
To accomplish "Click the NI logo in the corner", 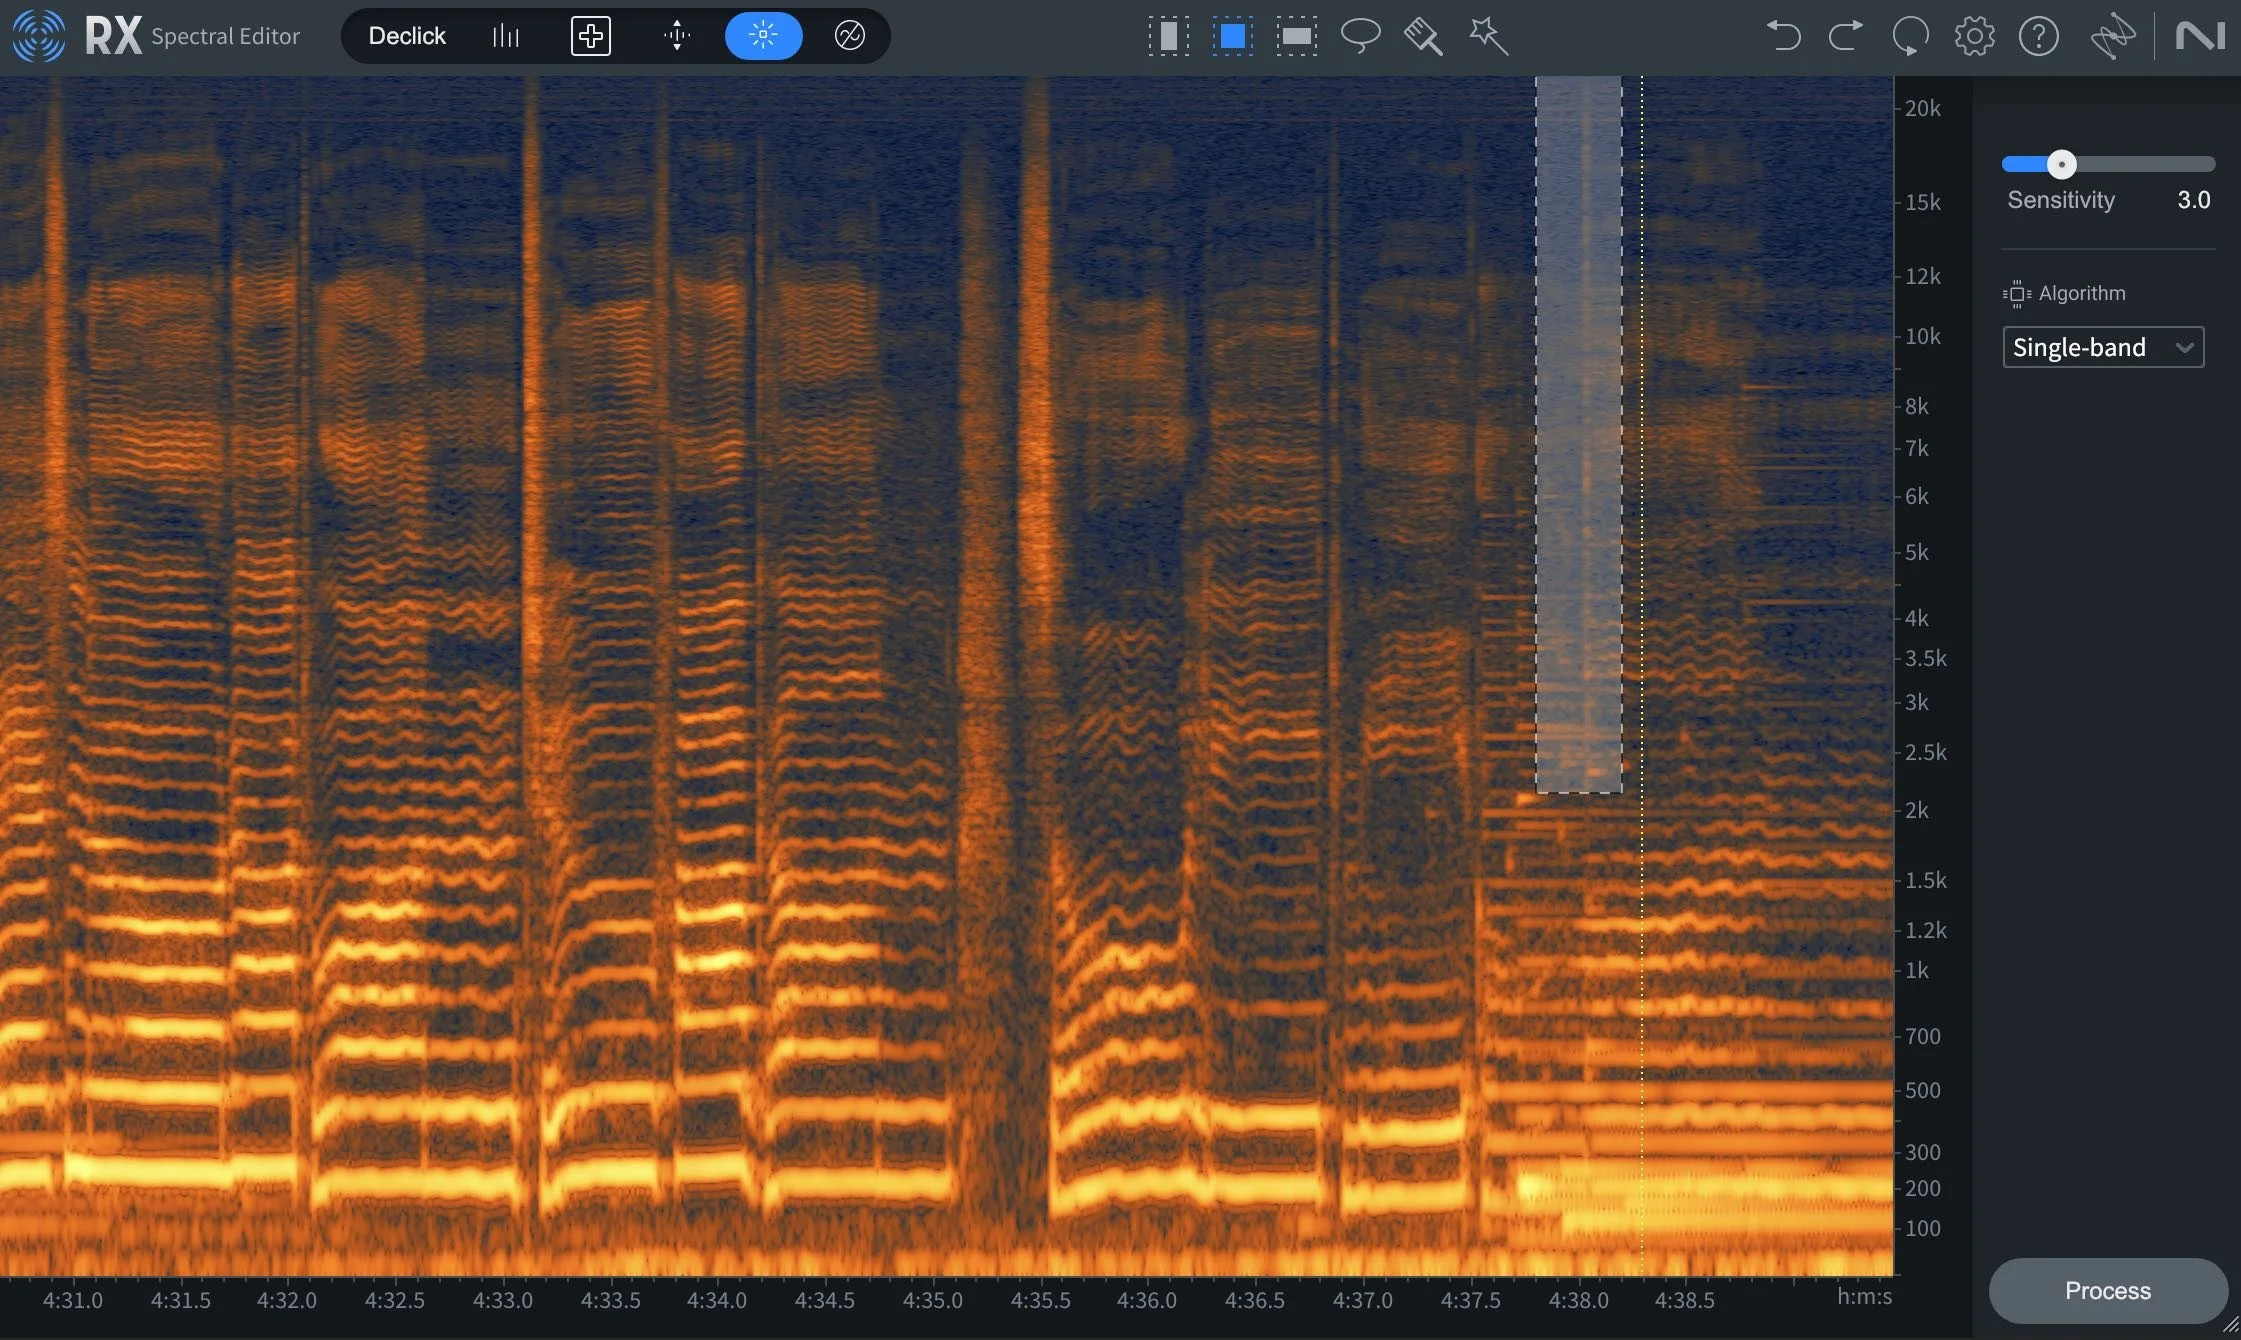I will [x=2201, y=36].
